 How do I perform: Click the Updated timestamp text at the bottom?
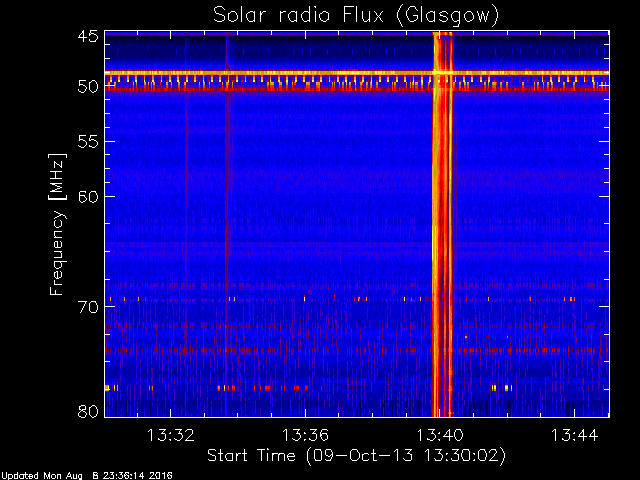tap(87, 476)
